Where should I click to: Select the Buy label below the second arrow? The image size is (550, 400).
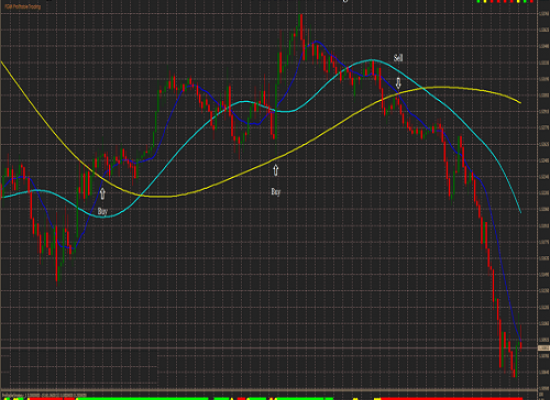tap(276, 192)
